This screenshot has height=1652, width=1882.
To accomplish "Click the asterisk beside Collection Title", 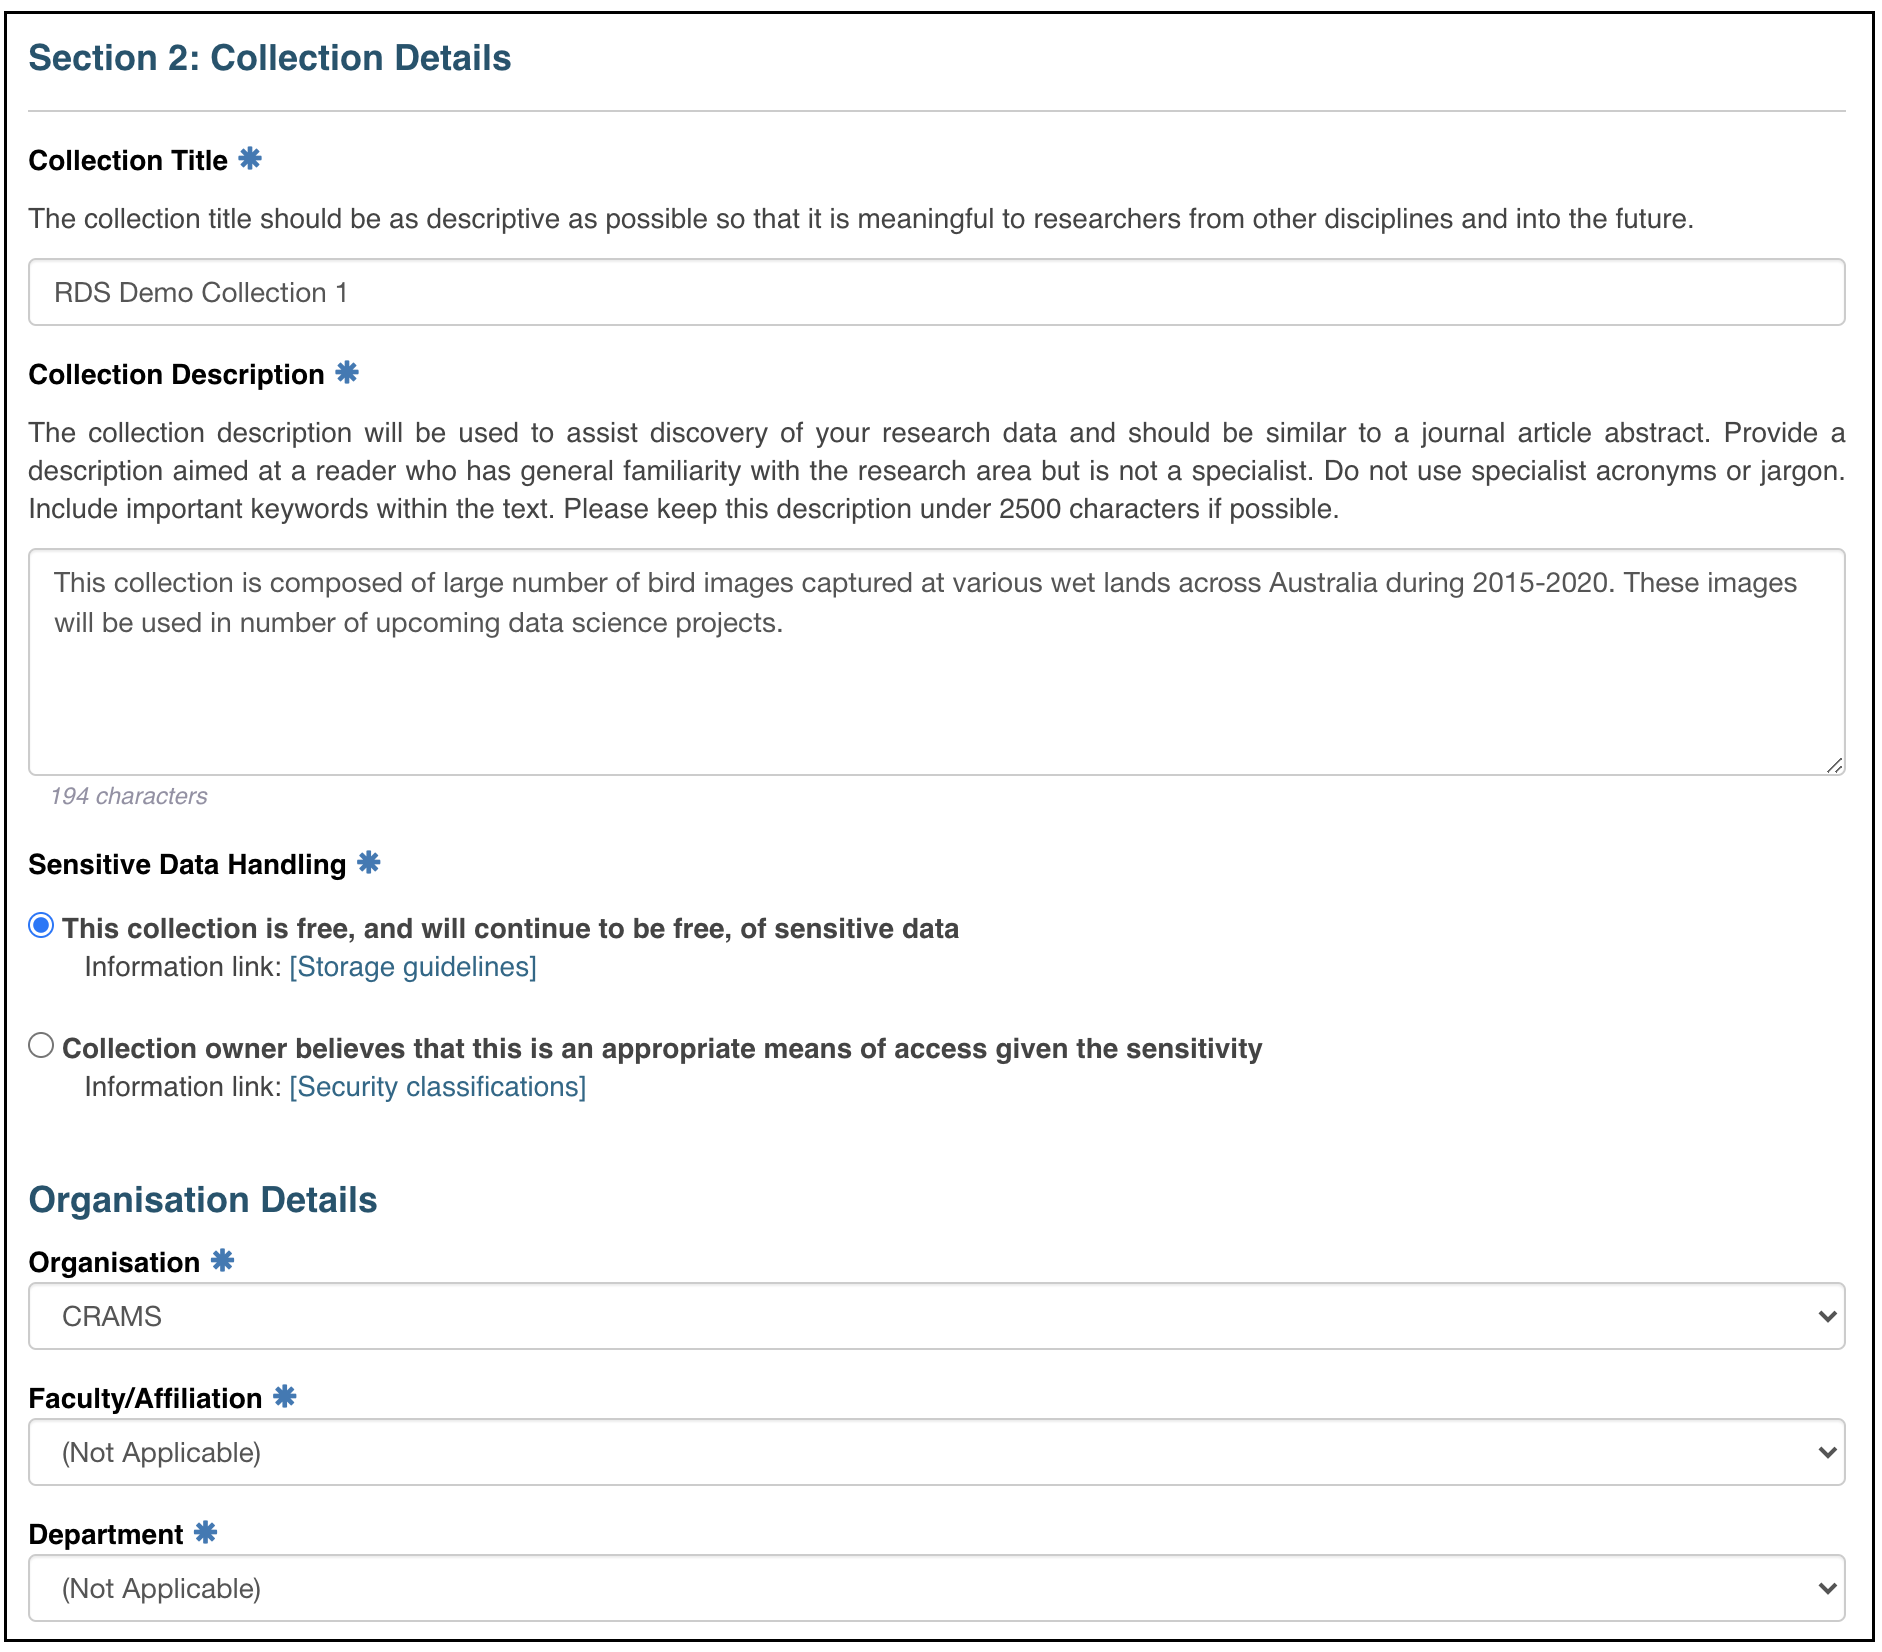I will click(250, 158).
